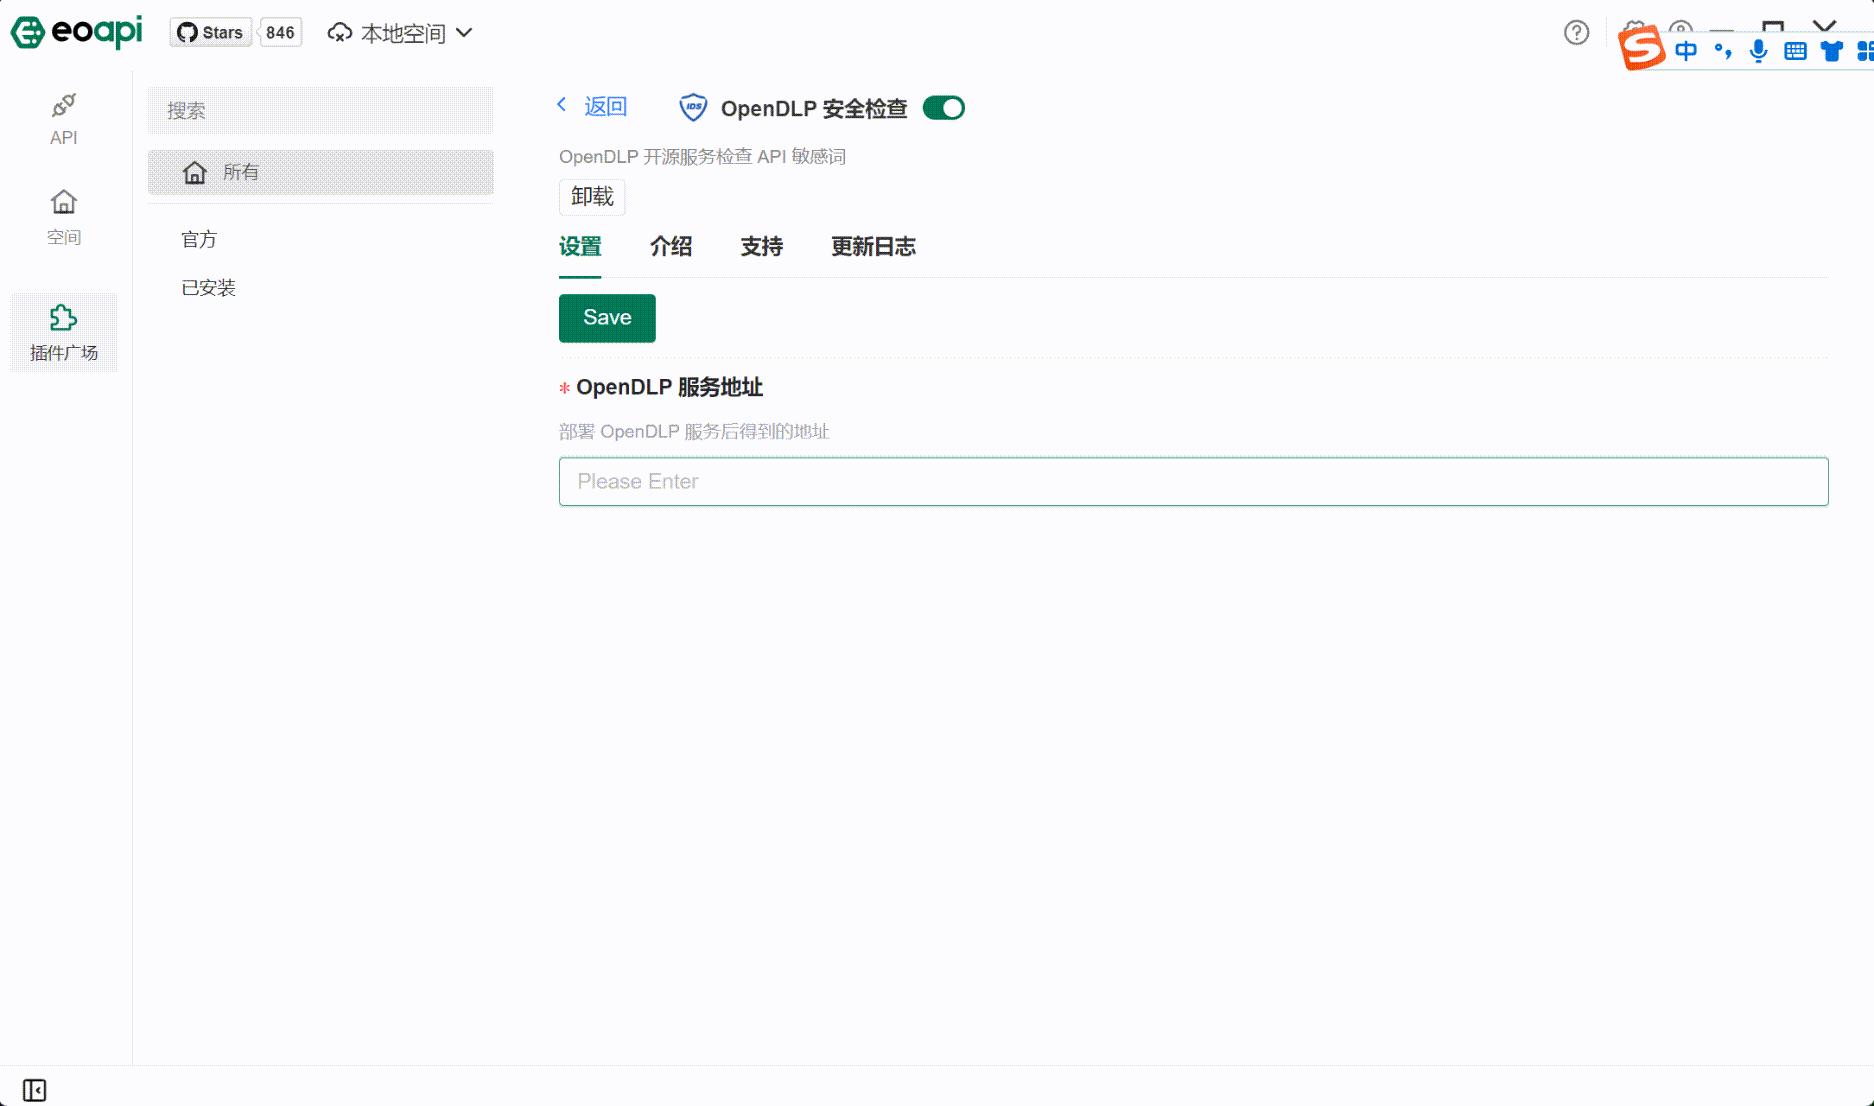The height and width of the screenshot is (1106, 1874).
Task: Open the API section in the sidebar
Action: (63, 117)
